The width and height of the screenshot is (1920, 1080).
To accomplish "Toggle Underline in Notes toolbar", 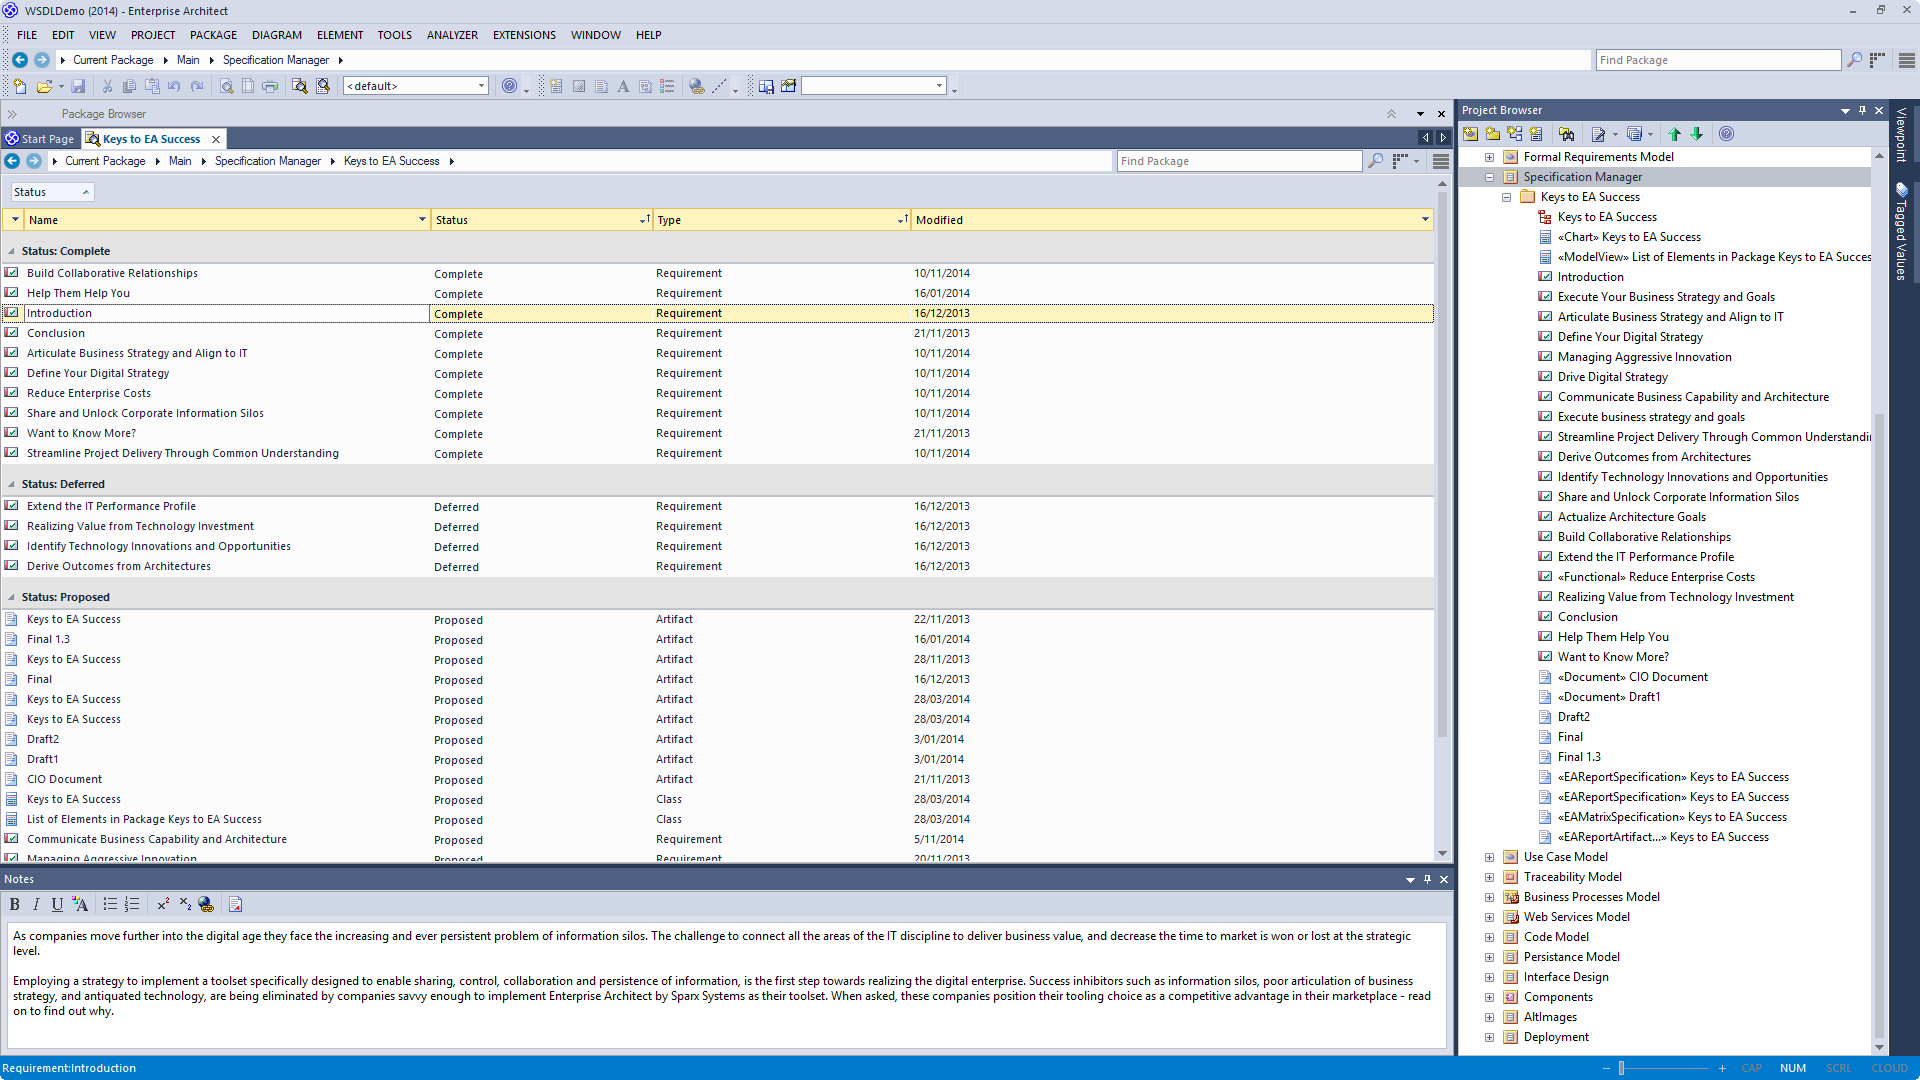I will point(57,905).
